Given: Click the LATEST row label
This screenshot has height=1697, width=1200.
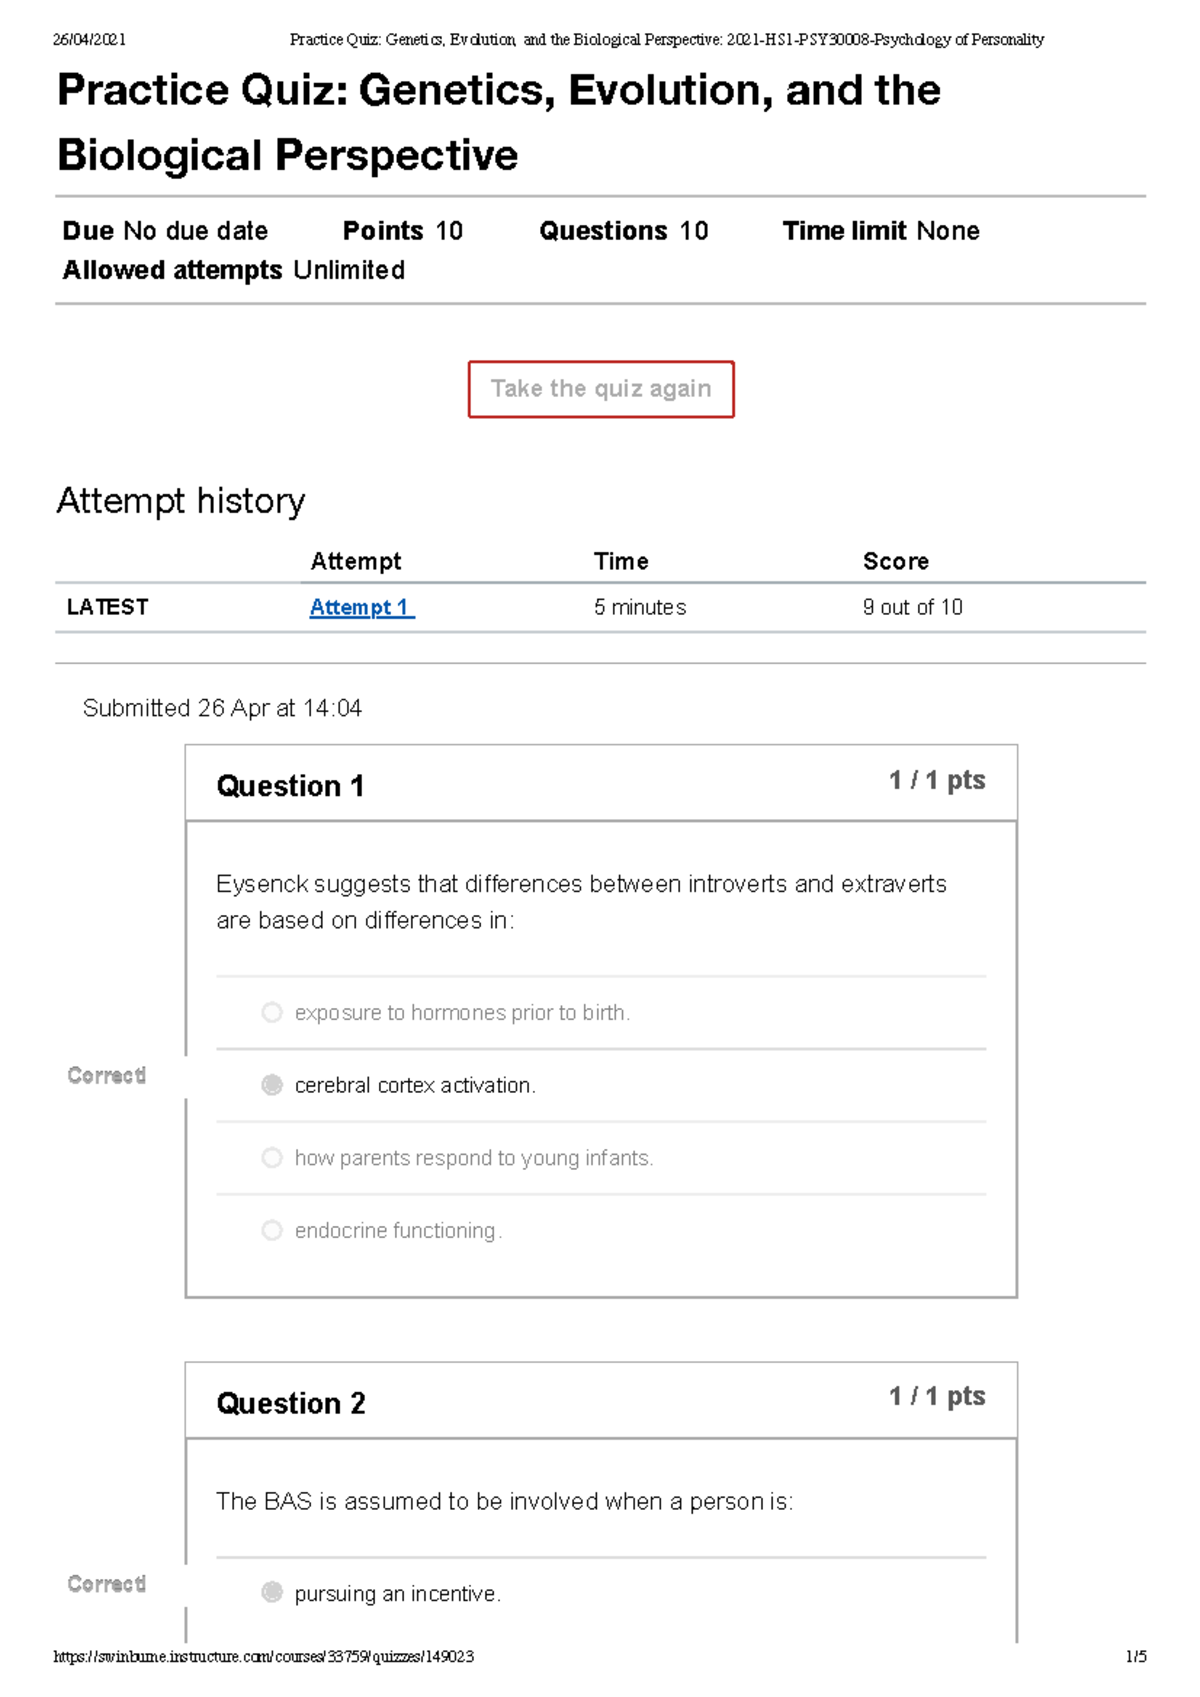Looking at the screenshot, I should (x=107, y=607).
